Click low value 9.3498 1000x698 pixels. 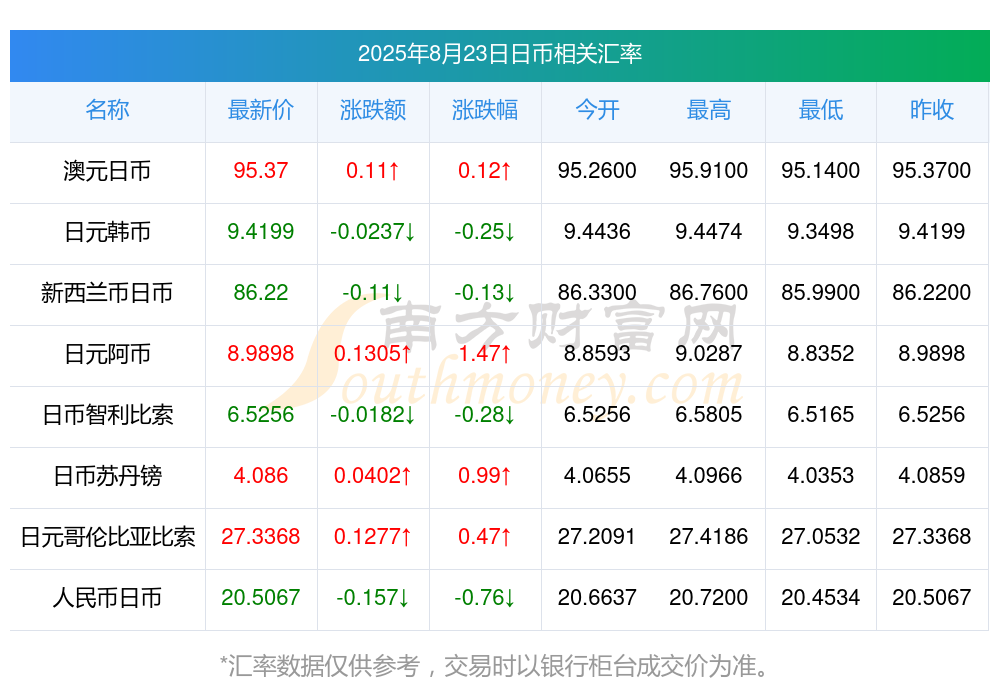point(821,232)
